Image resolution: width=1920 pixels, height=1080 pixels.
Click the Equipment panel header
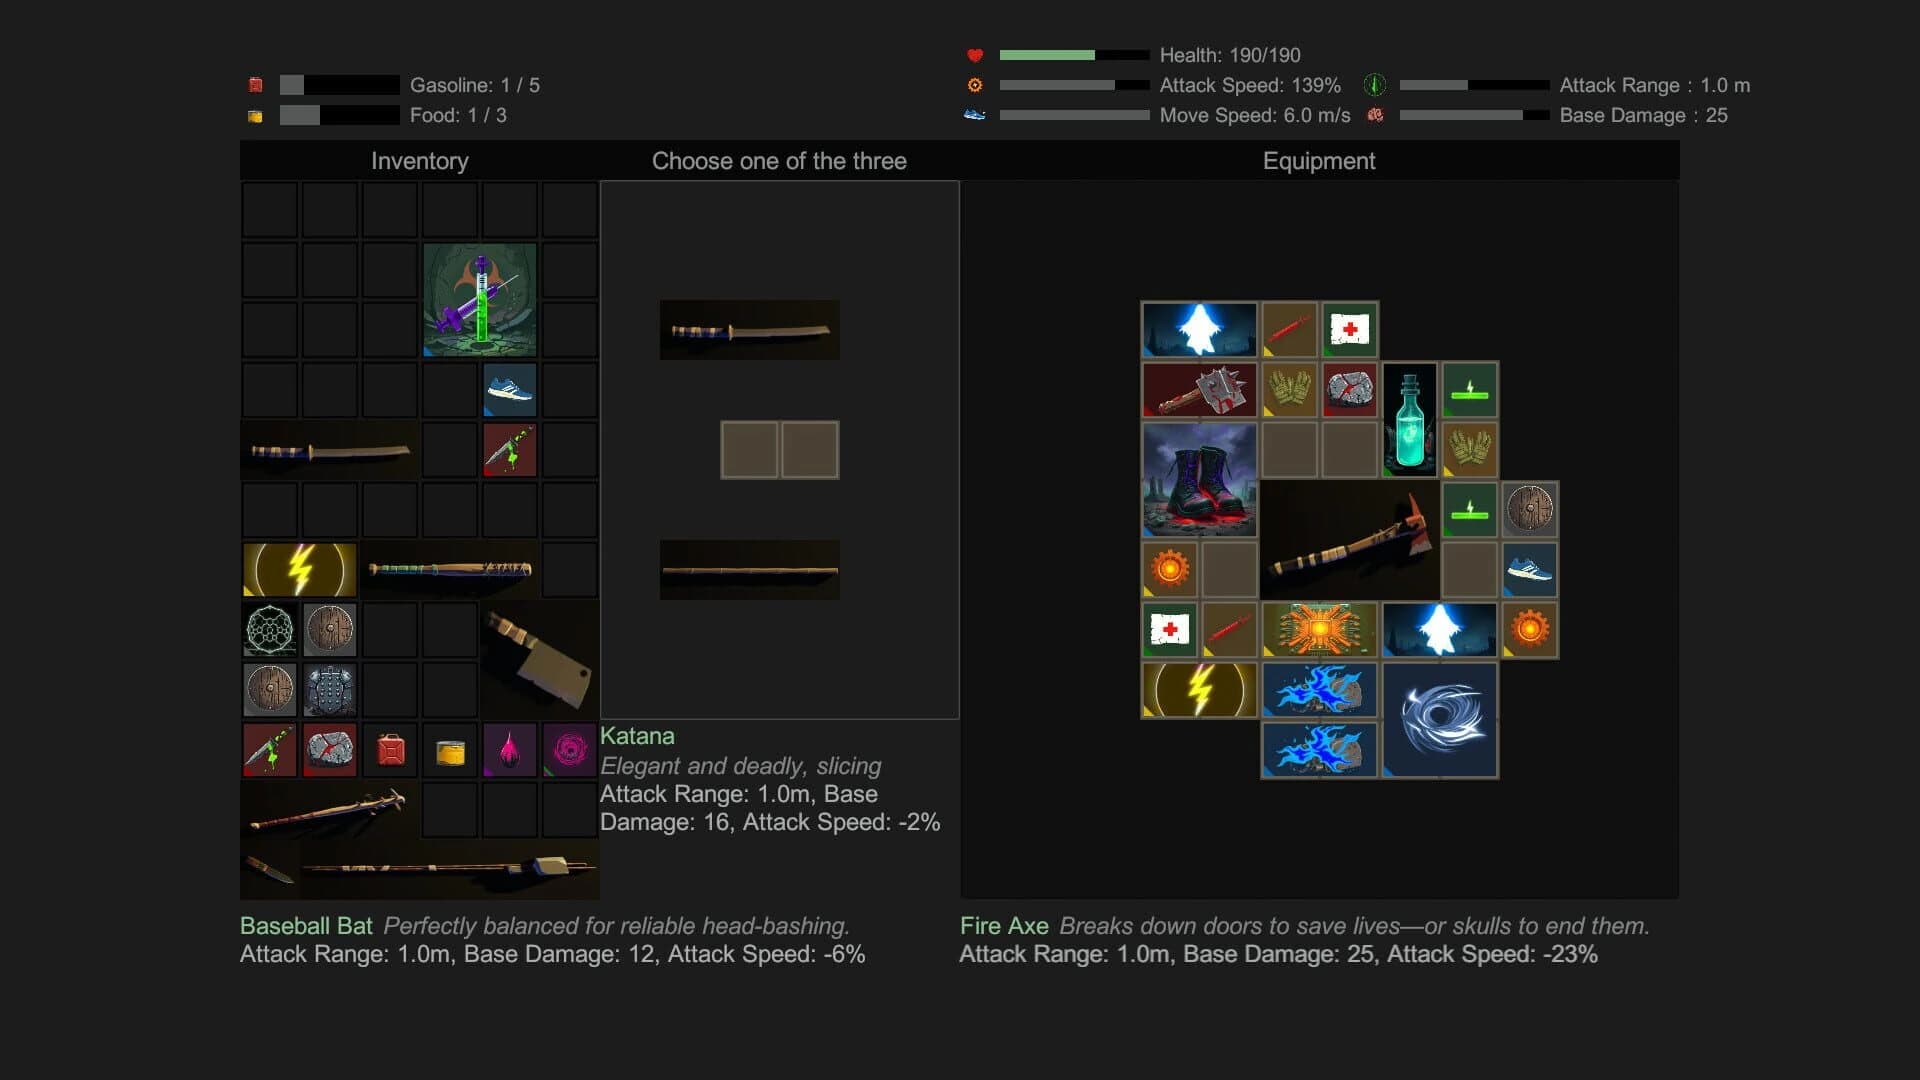click(1319, 161)
